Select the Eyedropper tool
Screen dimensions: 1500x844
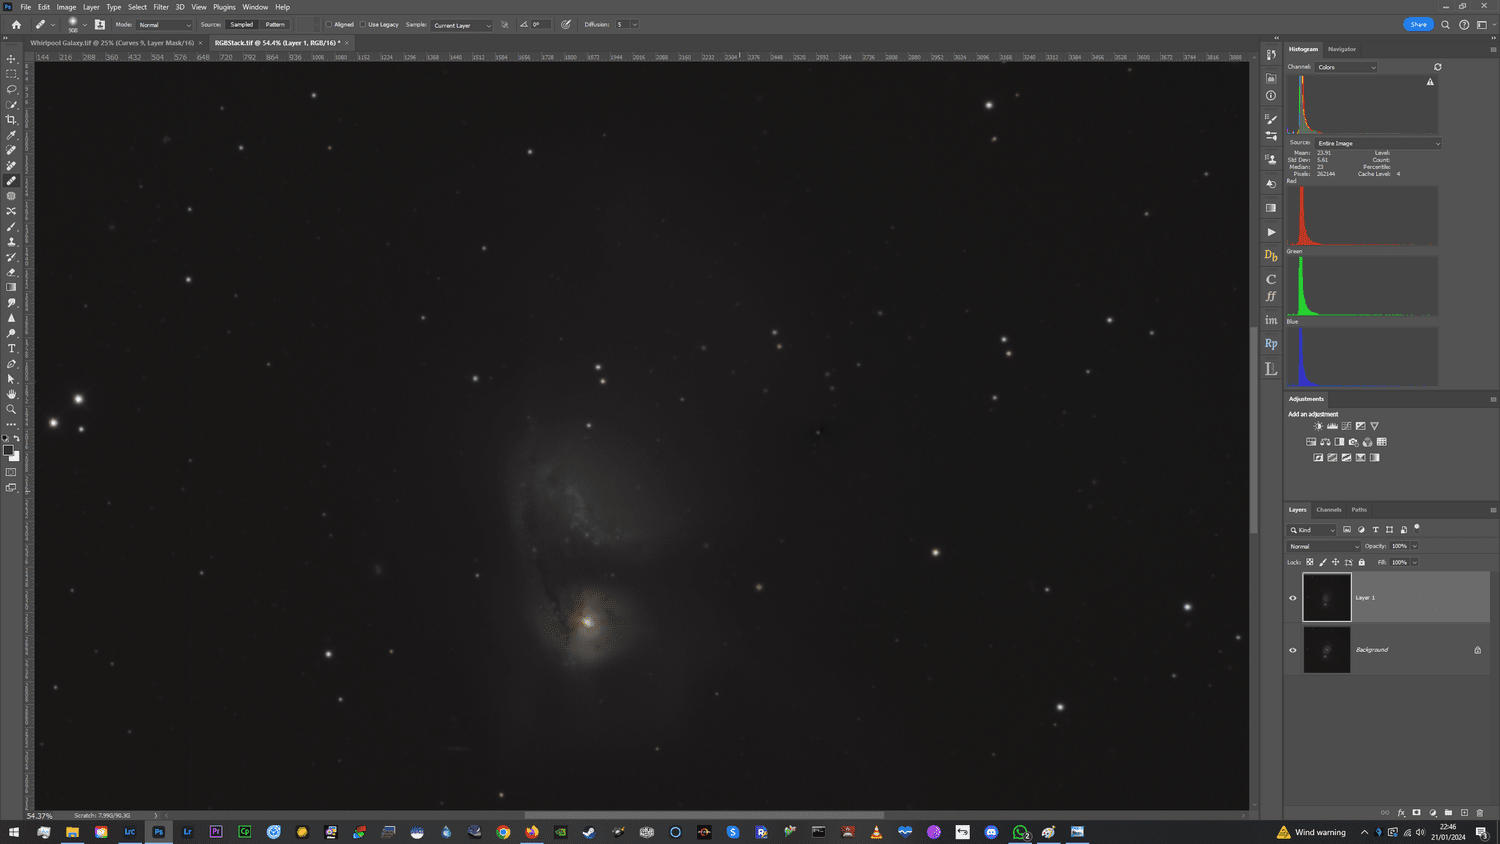(12, 135)
